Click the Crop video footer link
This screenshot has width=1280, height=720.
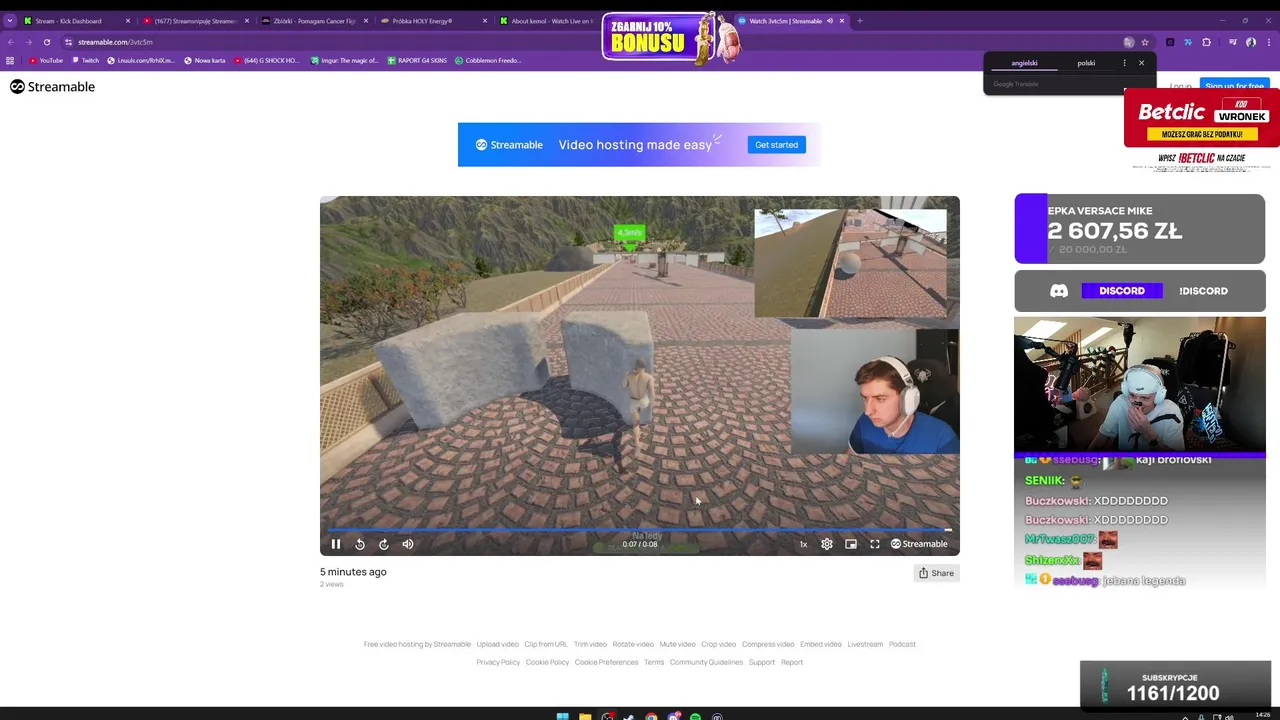pos(718,644)
